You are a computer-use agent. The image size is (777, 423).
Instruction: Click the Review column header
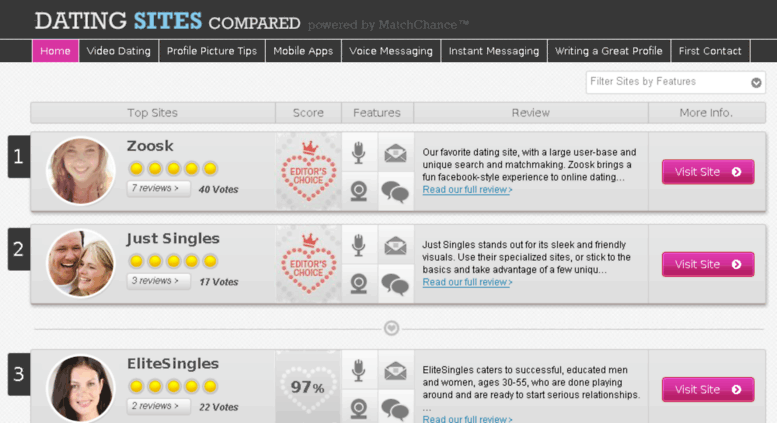[x=531, y=113]
